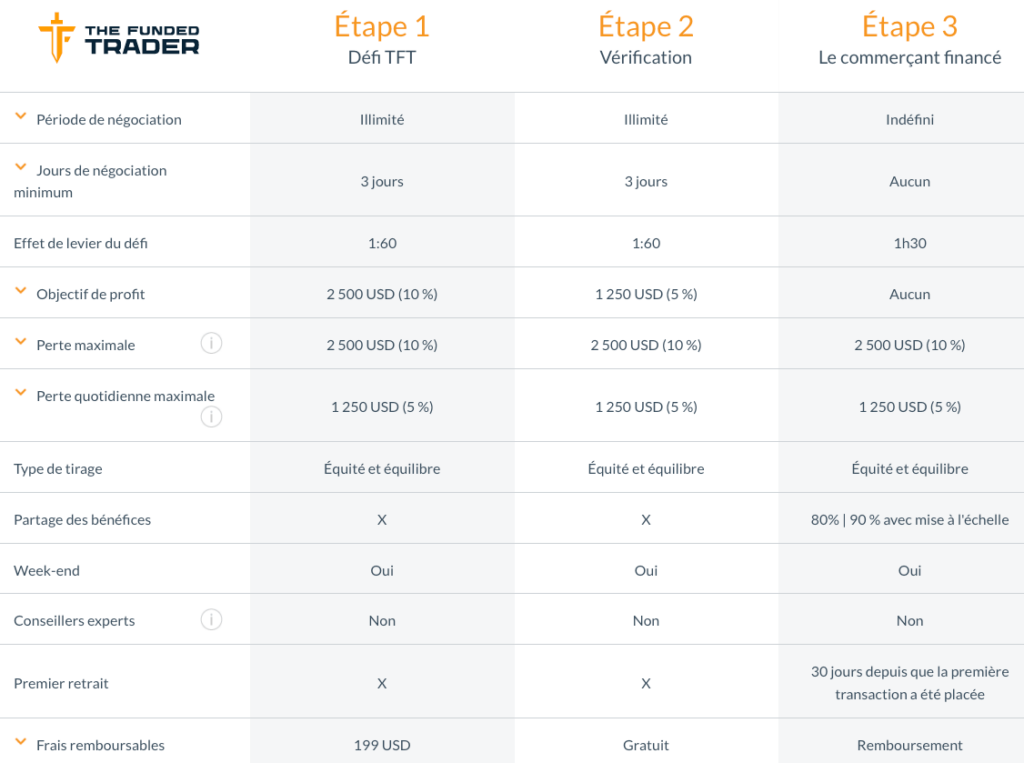The width and height of the screenshot is (1024, 763).
Task: Expand the Jours de négociation minimum row
Action: (x=20, y=166)
